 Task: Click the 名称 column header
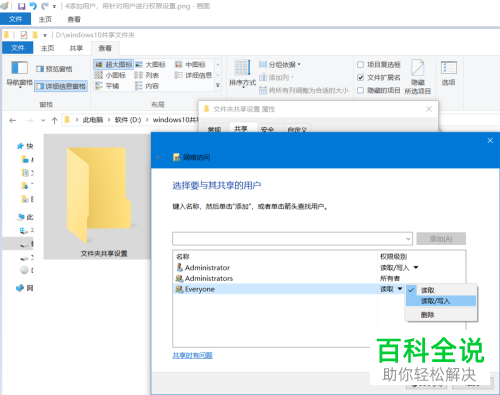coord(182,256)
